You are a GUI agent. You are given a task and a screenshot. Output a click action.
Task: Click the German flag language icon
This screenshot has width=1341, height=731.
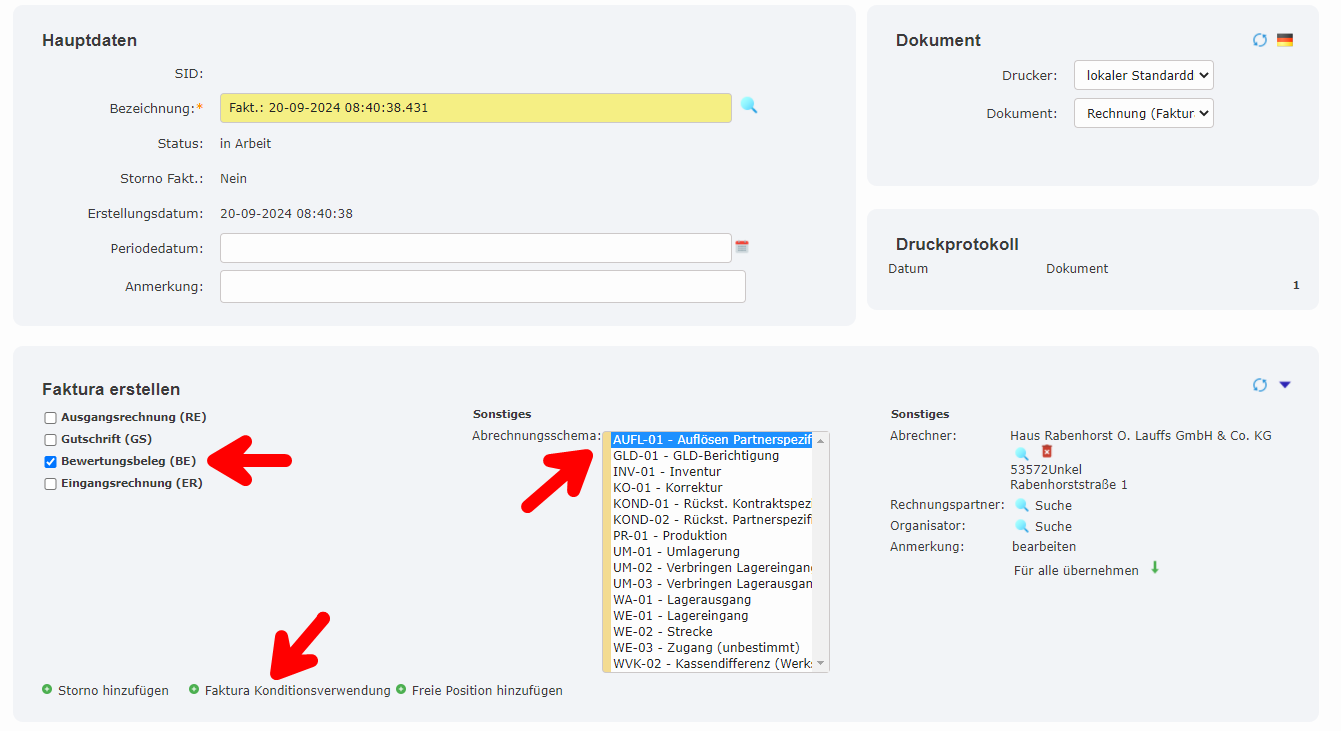coord(1285,40)
